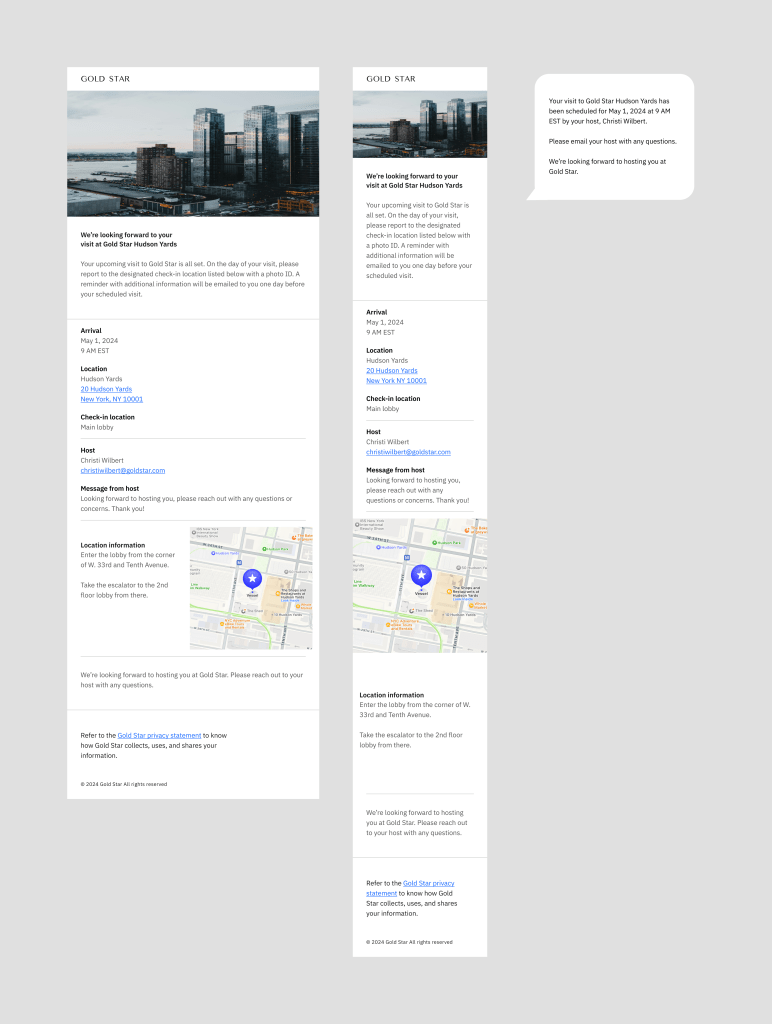The width and height of the screenshot is (772, 1024).
Task: Click the New York NY 10001 link in the mobile email
Action: coord(396,380)
